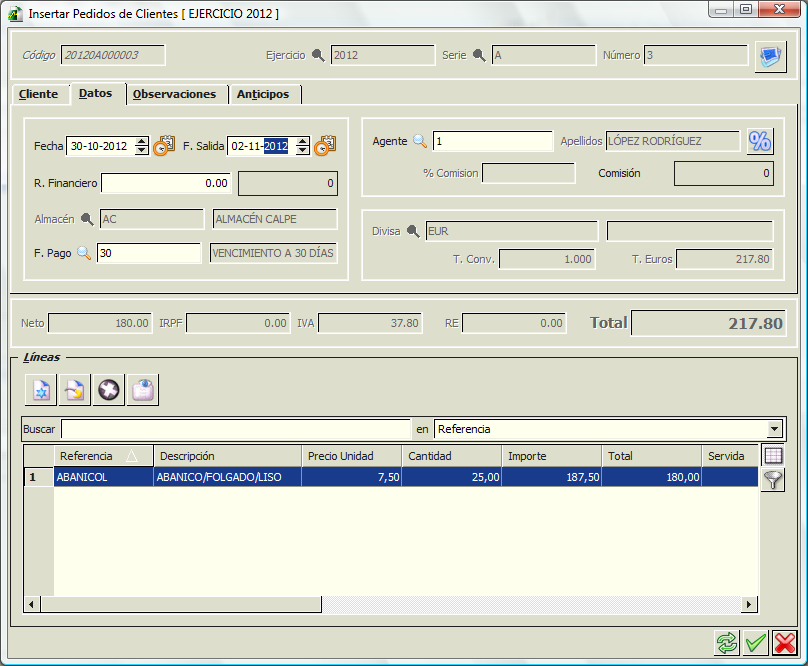Image resolution: width=808 pixels, height=666 pixels.
Task: Click in the Buscar text field
Action: pyautogui.click(x=236, y=429)
